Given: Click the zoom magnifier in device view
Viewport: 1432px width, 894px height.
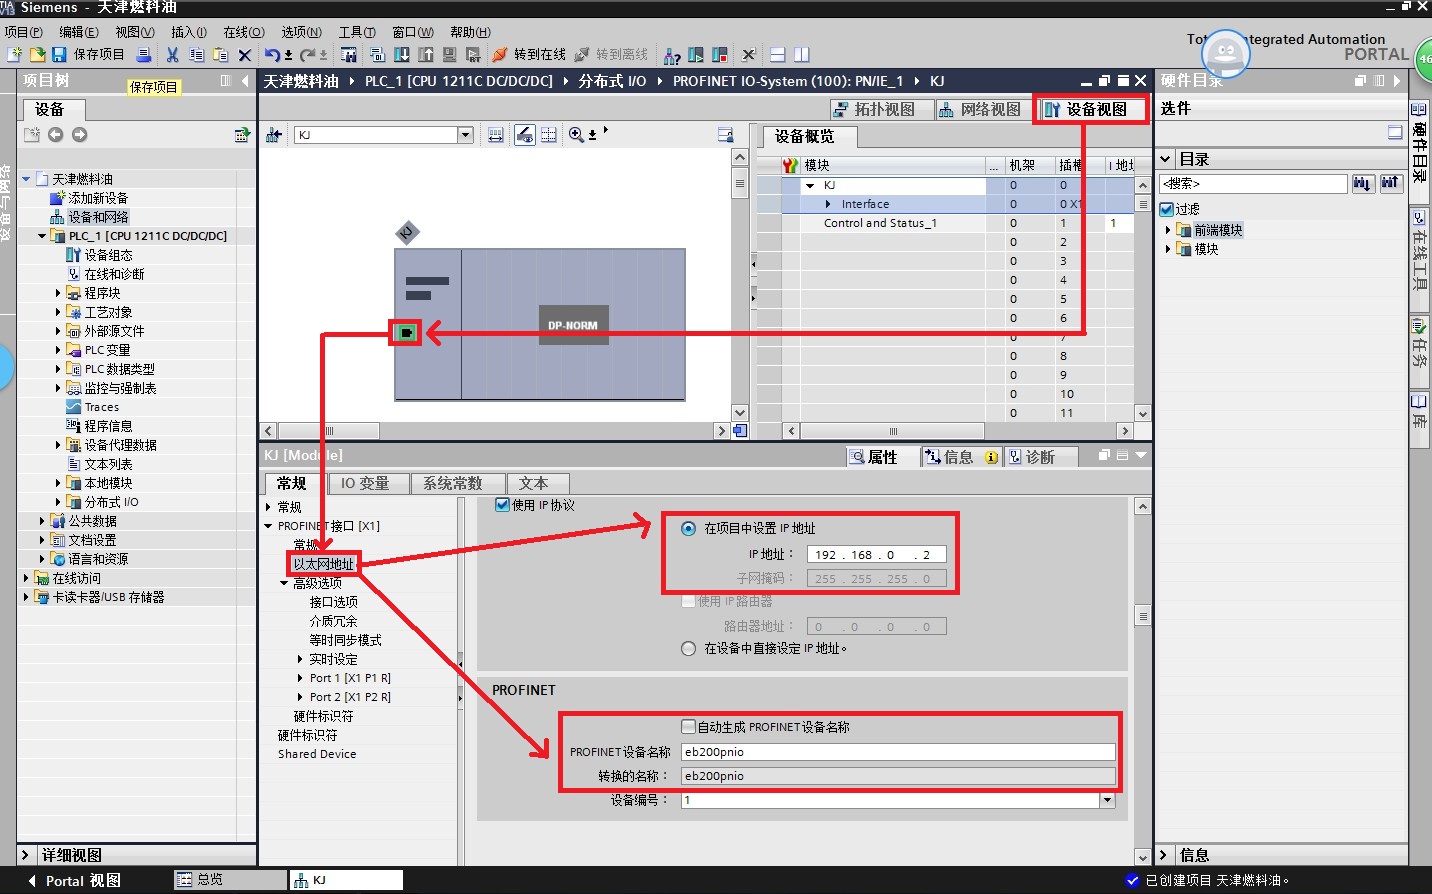Looking at the screenshot, I should pyautogui.click(x=576, y=134).
